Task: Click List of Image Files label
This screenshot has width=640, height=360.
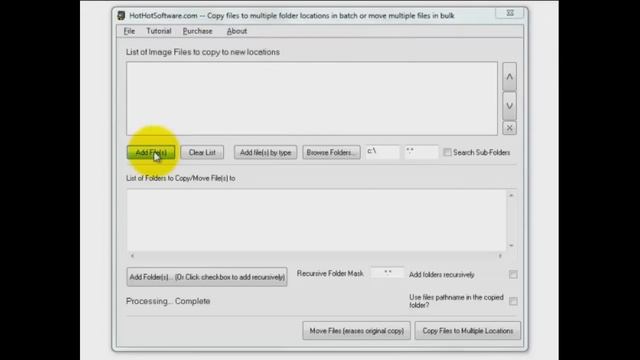Action: point(203,52)
